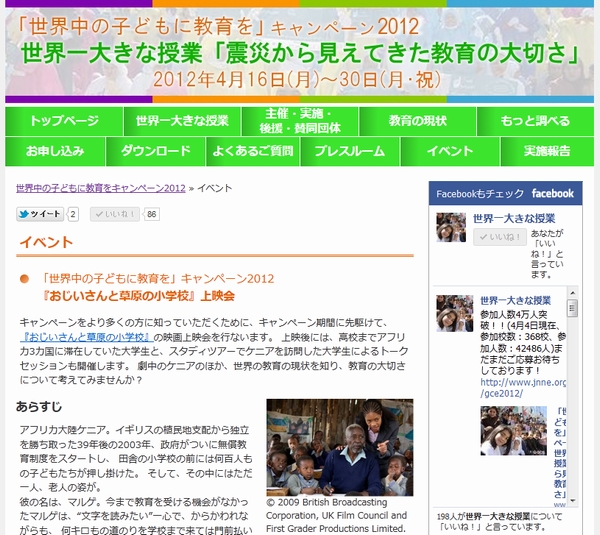Click the Facebook feed scrollbar thumb

point(572,308)
